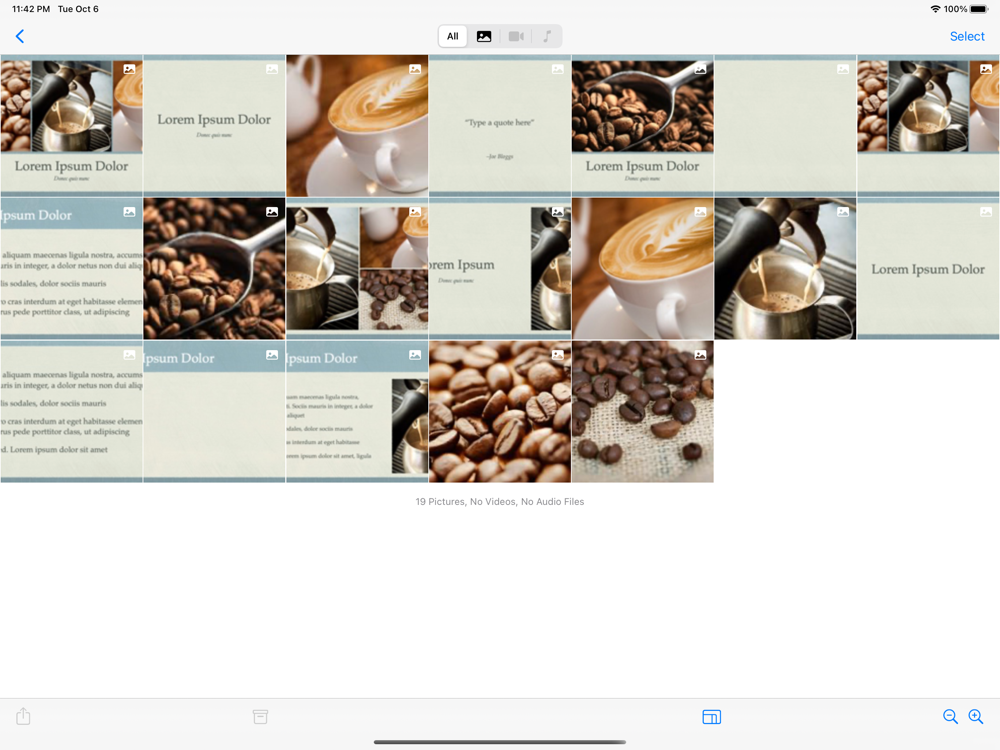Zoom in thumbnails with plus magnifier

click(x=976, y=717)
